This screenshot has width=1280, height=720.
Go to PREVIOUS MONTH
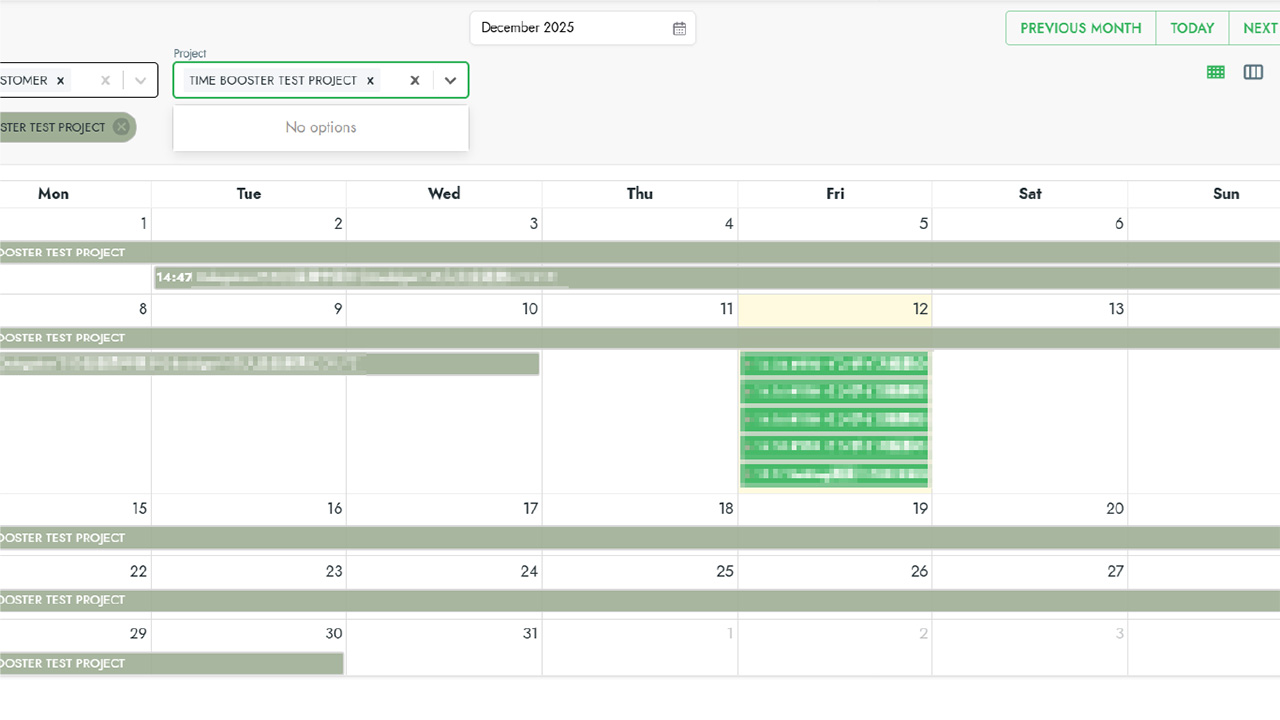(1080, 28)
